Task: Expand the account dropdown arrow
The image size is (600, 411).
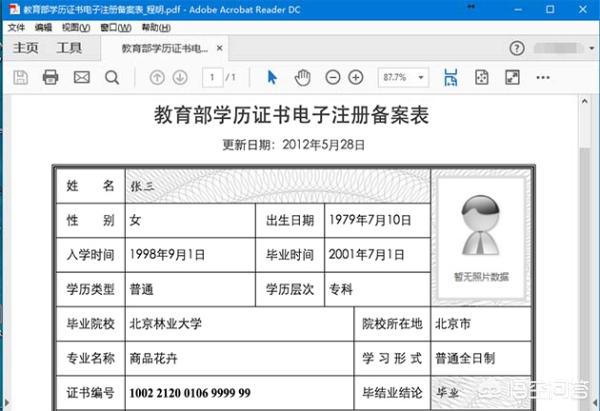Action: [592, 49]
